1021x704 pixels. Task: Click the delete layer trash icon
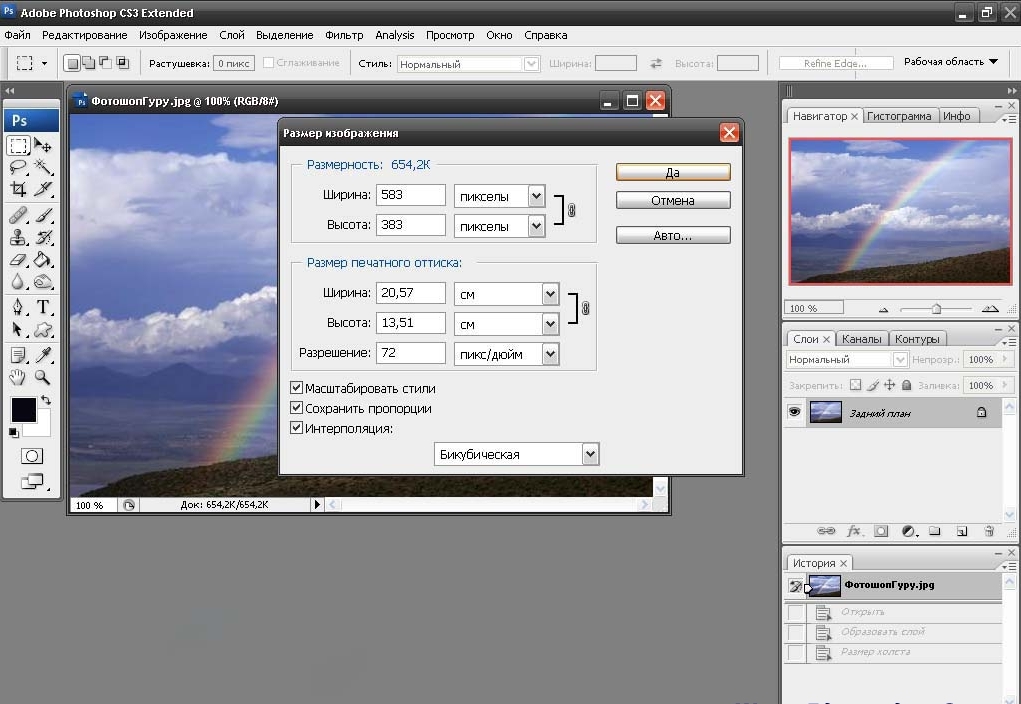989,531
